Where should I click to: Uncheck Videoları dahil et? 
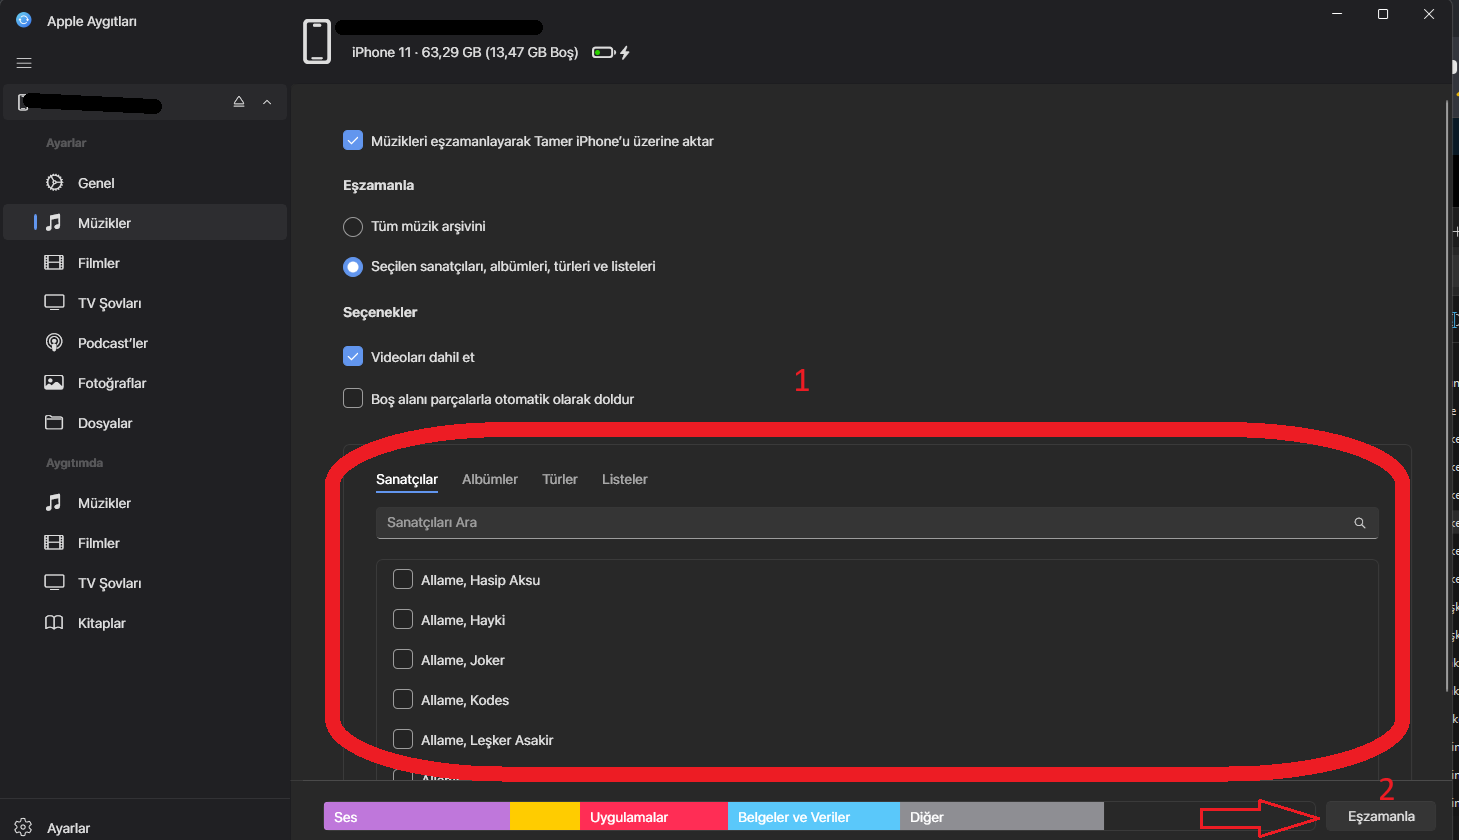[353, 357]
